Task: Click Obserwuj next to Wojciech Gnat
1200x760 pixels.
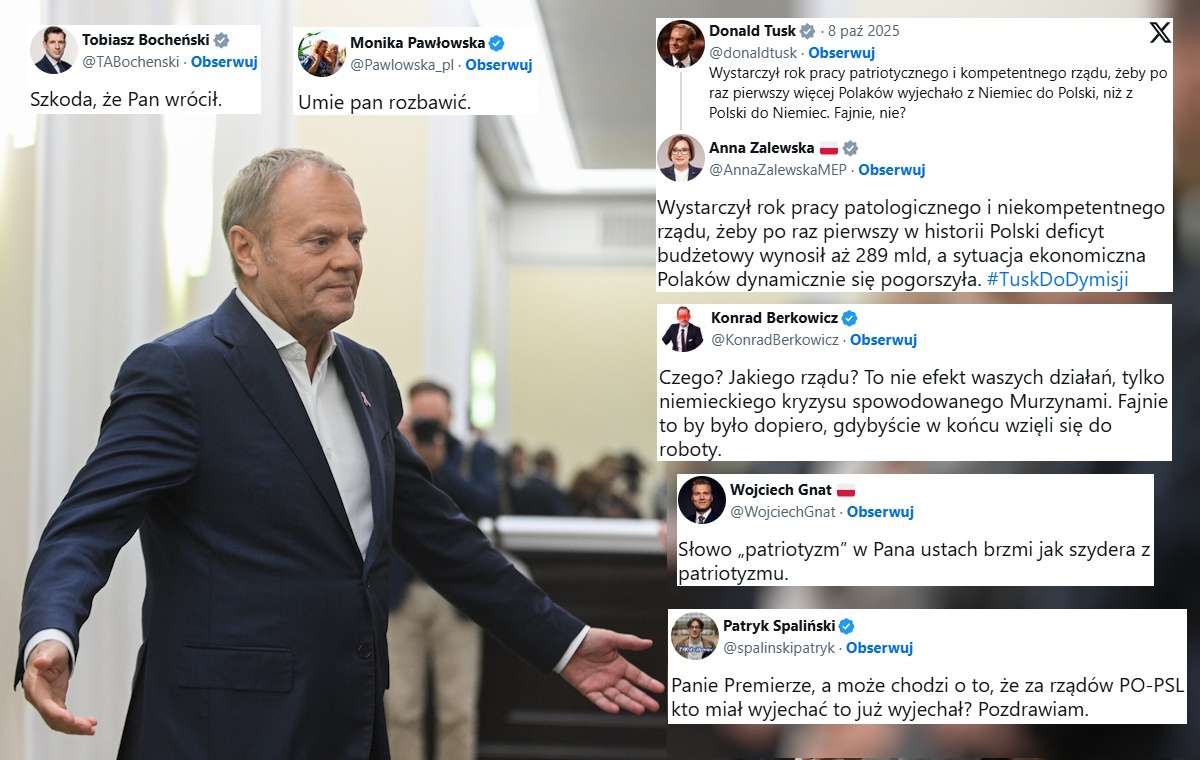Action: point(880,512)
